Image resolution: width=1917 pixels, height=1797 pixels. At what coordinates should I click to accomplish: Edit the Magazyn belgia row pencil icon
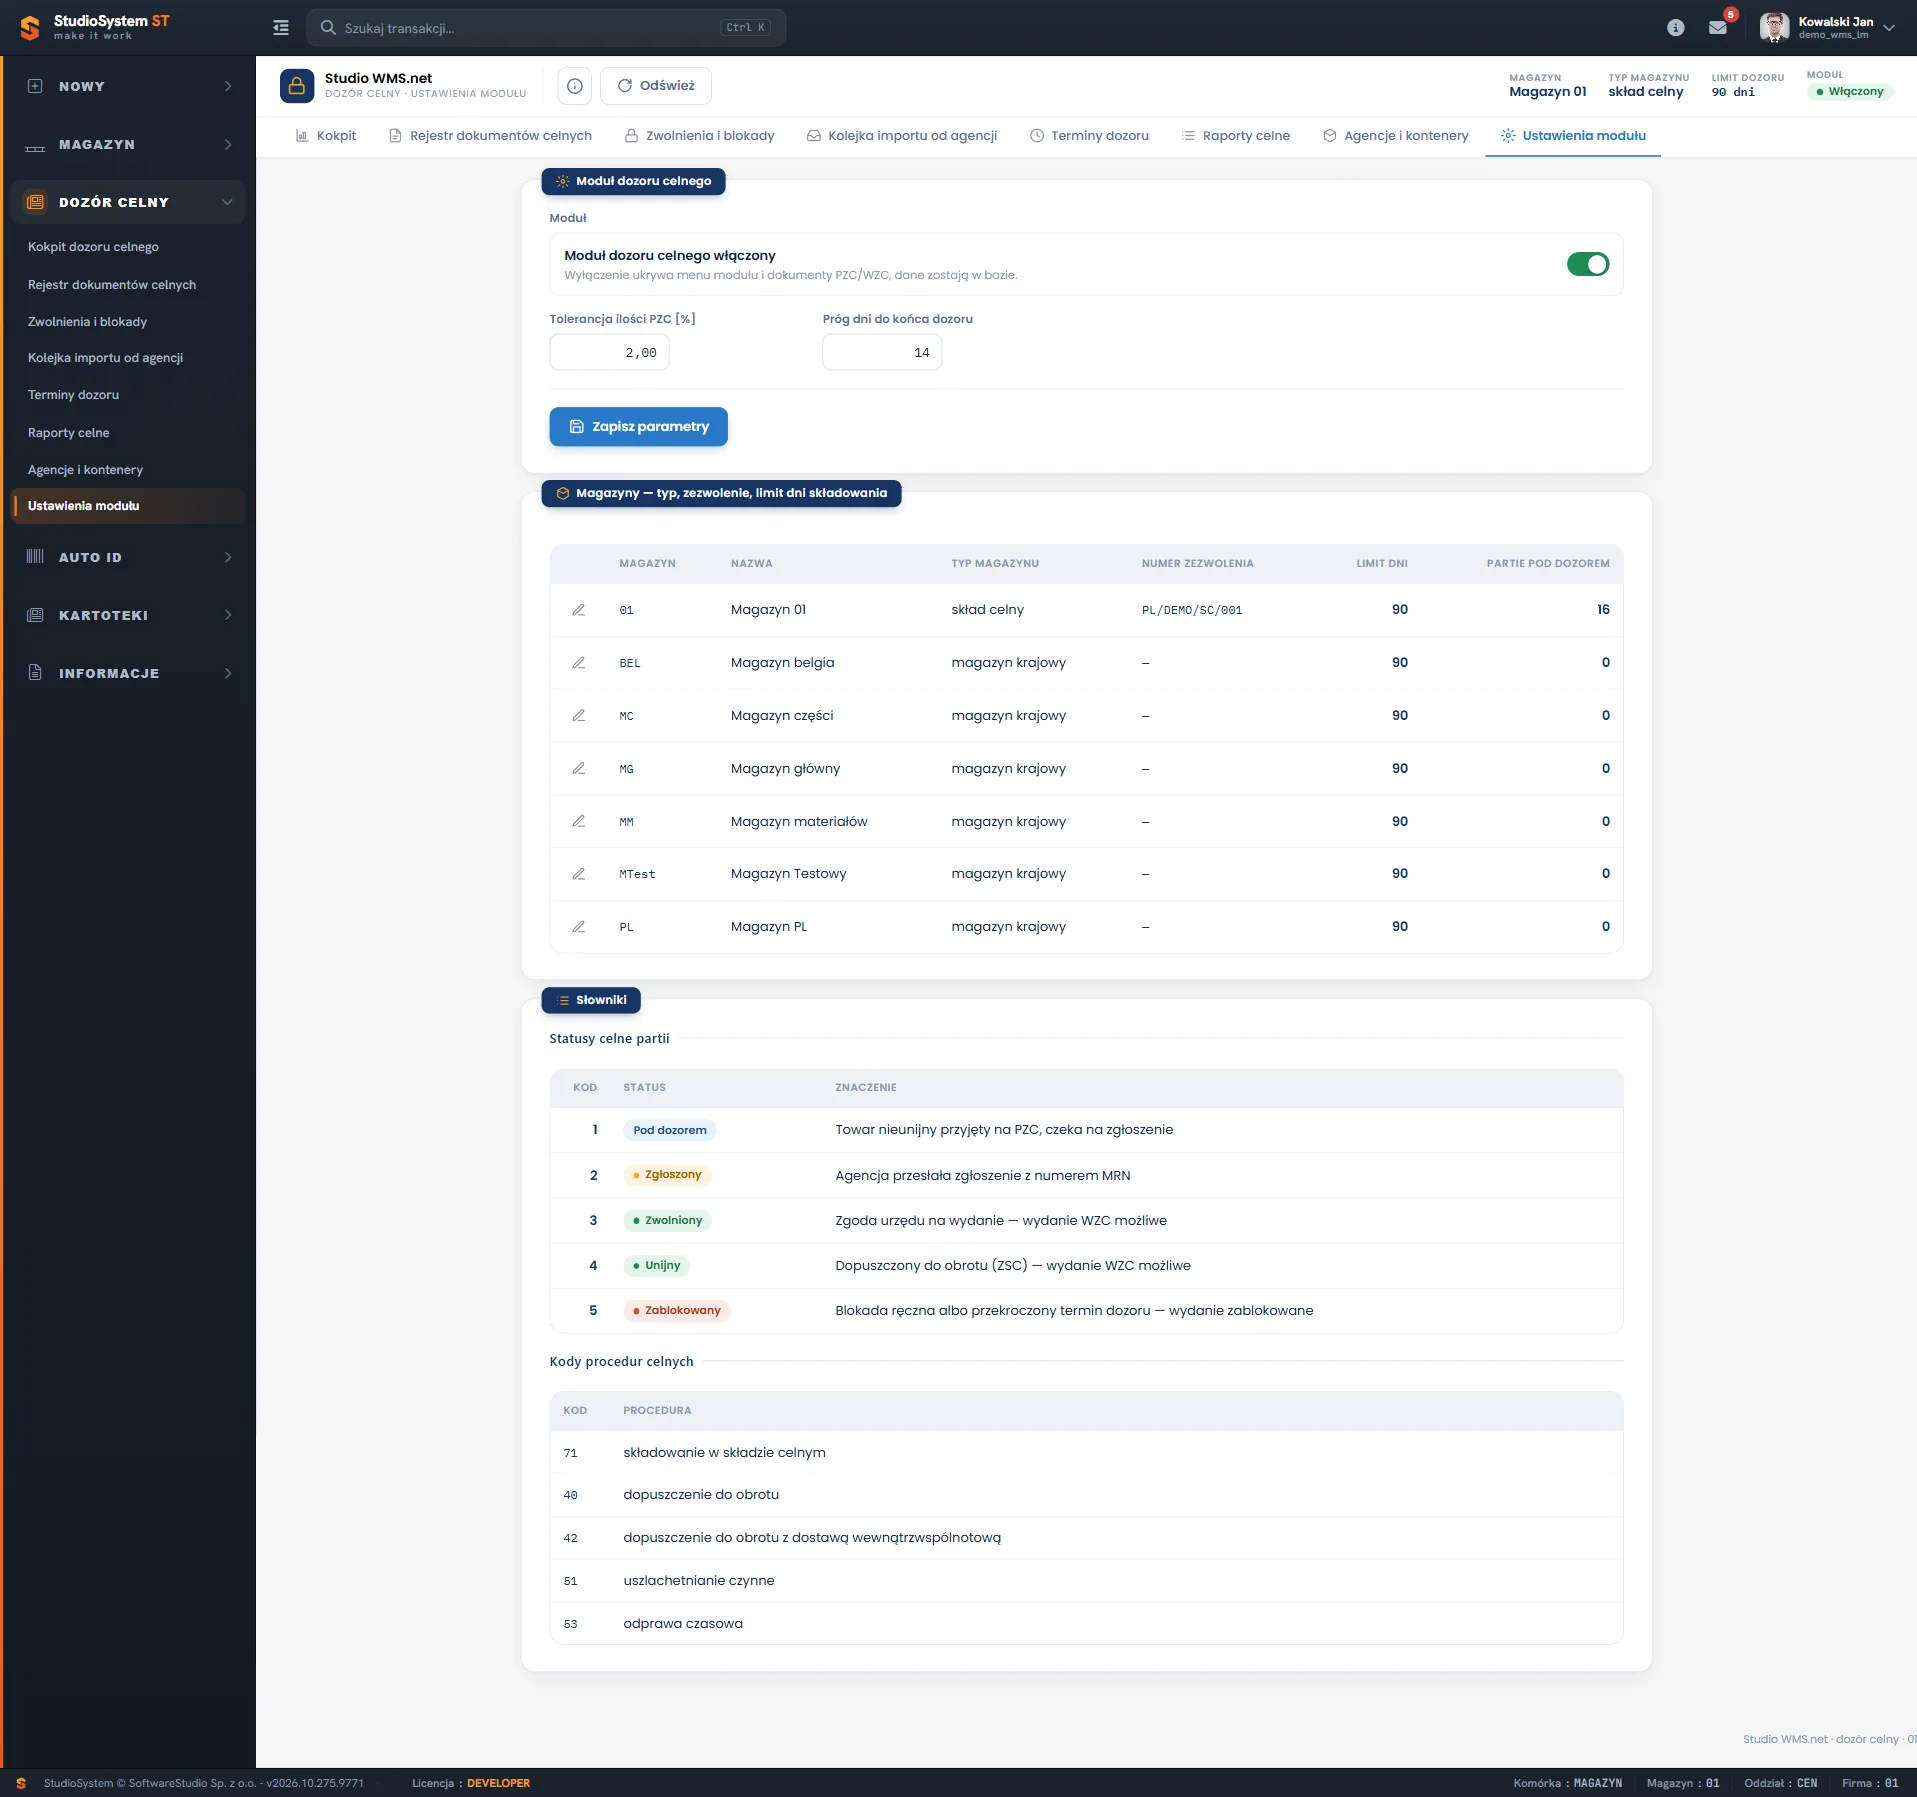[578, 663]
